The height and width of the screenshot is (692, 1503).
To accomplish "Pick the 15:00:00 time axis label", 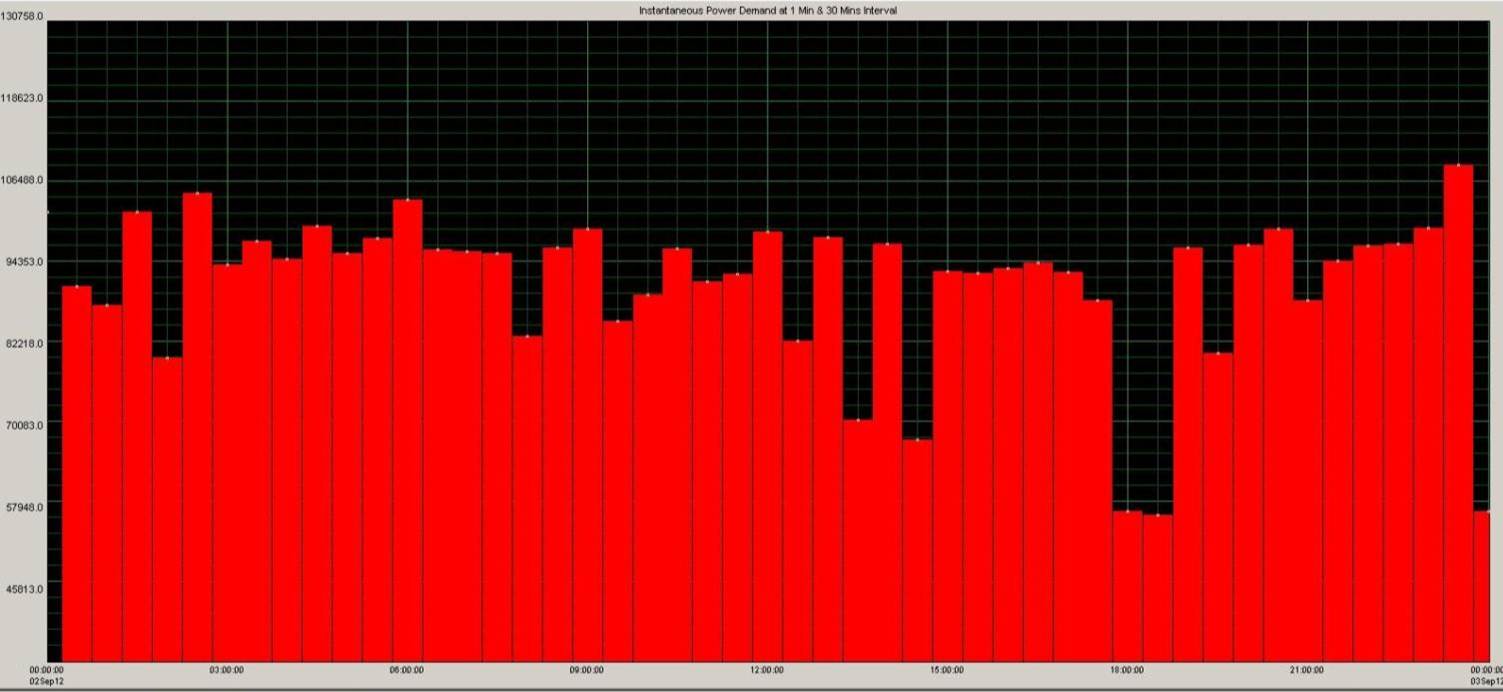I will pos(947,670).
